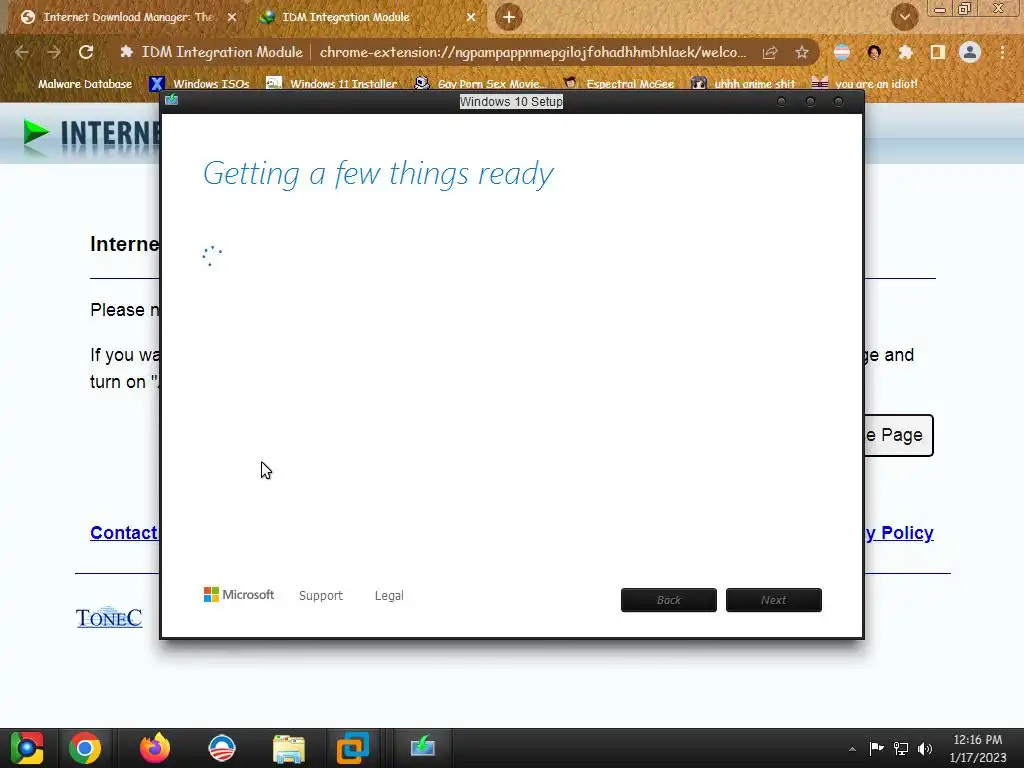1024x768 pixels.
Task: Open the Windows Setup taskbar icon
Action: pyautogui.click(x=423, y=748)
